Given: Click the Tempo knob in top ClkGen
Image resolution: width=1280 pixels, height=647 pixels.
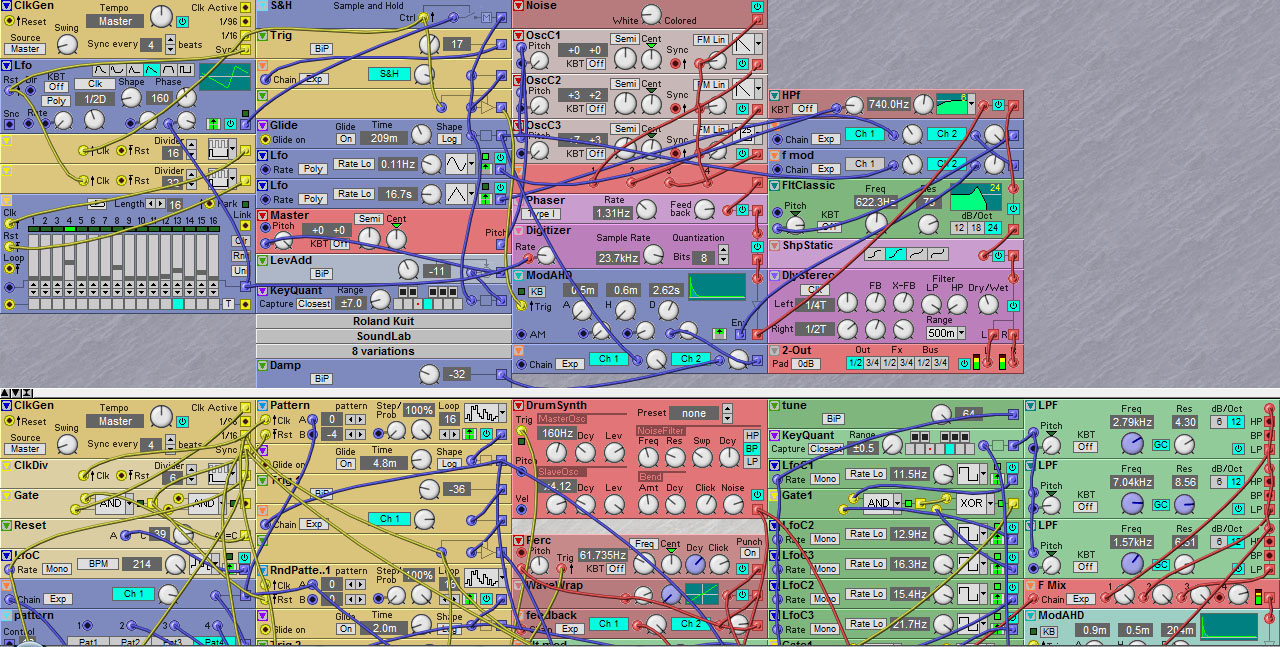Looking at the screenshot, I should click(161, 16).
